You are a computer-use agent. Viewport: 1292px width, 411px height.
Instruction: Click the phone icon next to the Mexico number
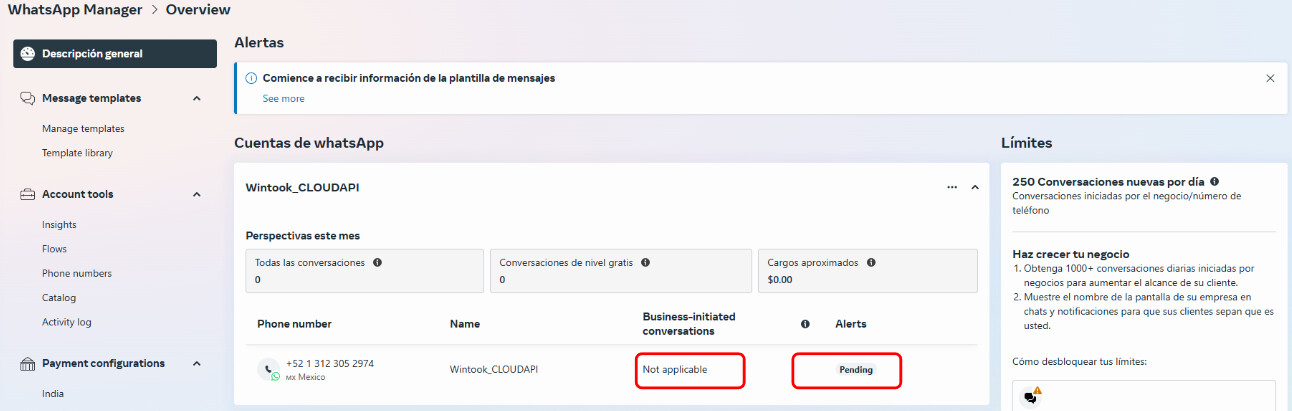(269, 368)
